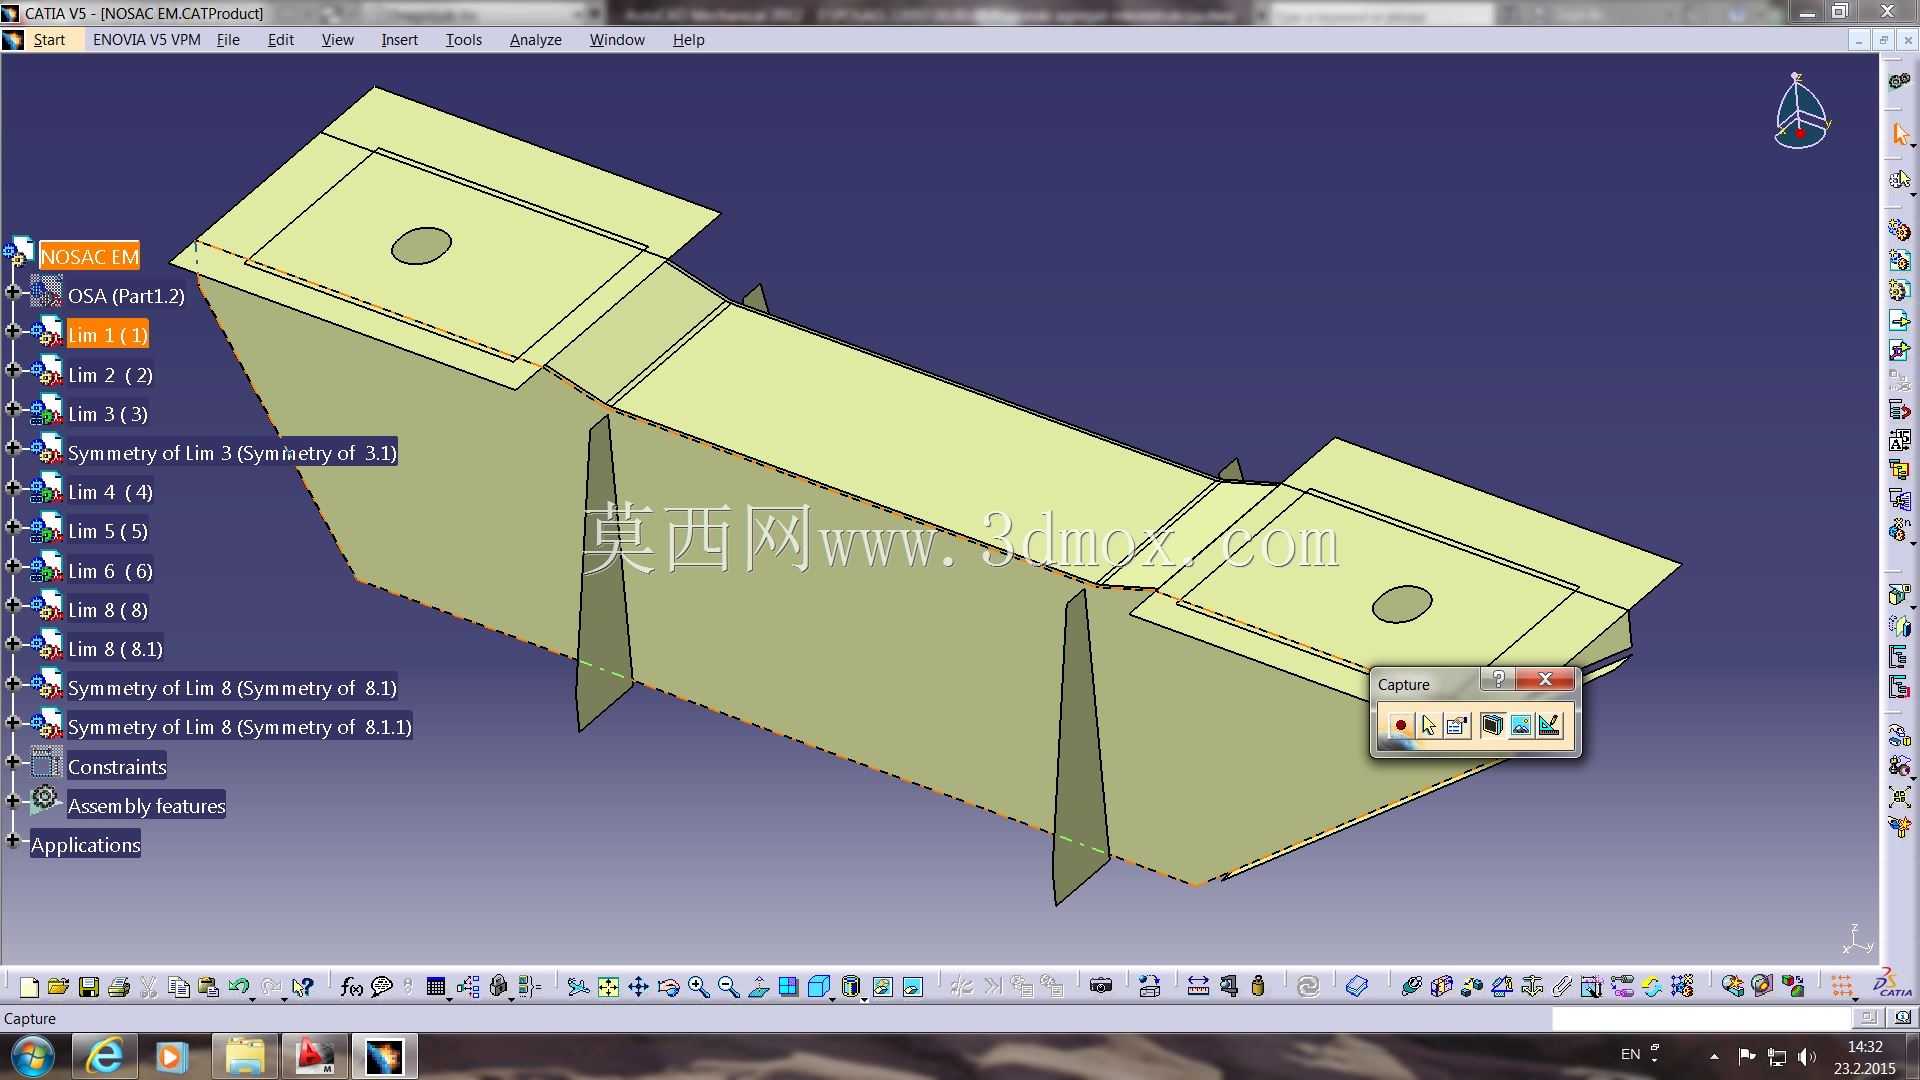The width and height of the screenshot is (1920, 1080).
Task: Open the Measure Between tool
Action: 1198,988
